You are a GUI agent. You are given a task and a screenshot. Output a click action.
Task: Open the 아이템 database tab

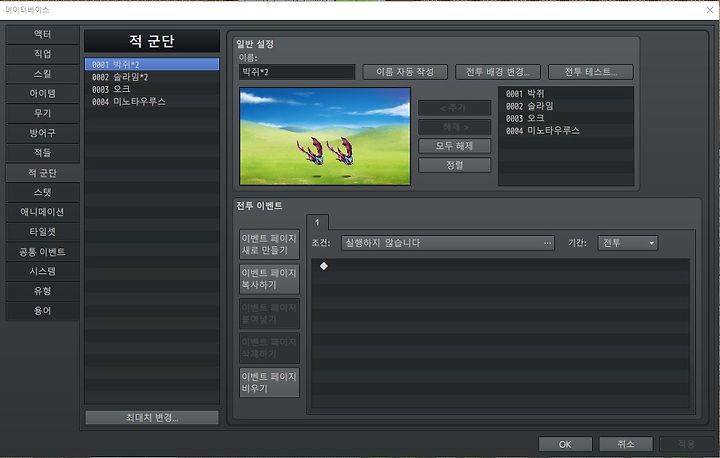pos(42,94)
